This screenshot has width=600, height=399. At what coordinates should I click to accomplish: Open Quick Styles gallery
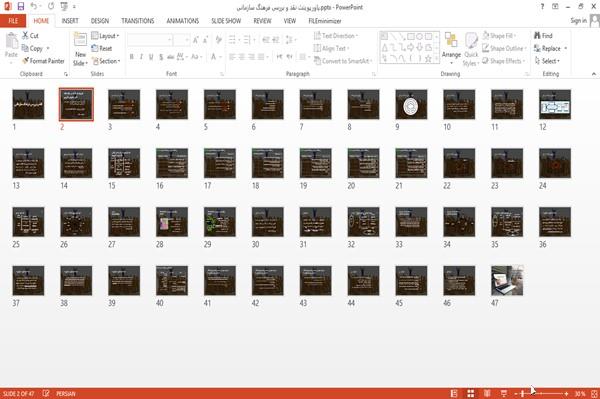(x=471, y=49)
